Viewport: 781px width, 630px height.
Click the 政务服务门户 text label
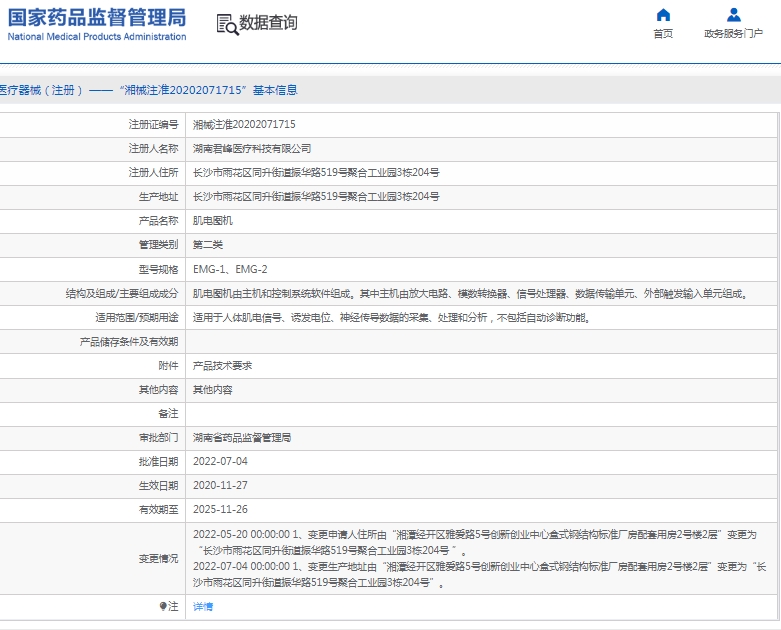(733, 33)
